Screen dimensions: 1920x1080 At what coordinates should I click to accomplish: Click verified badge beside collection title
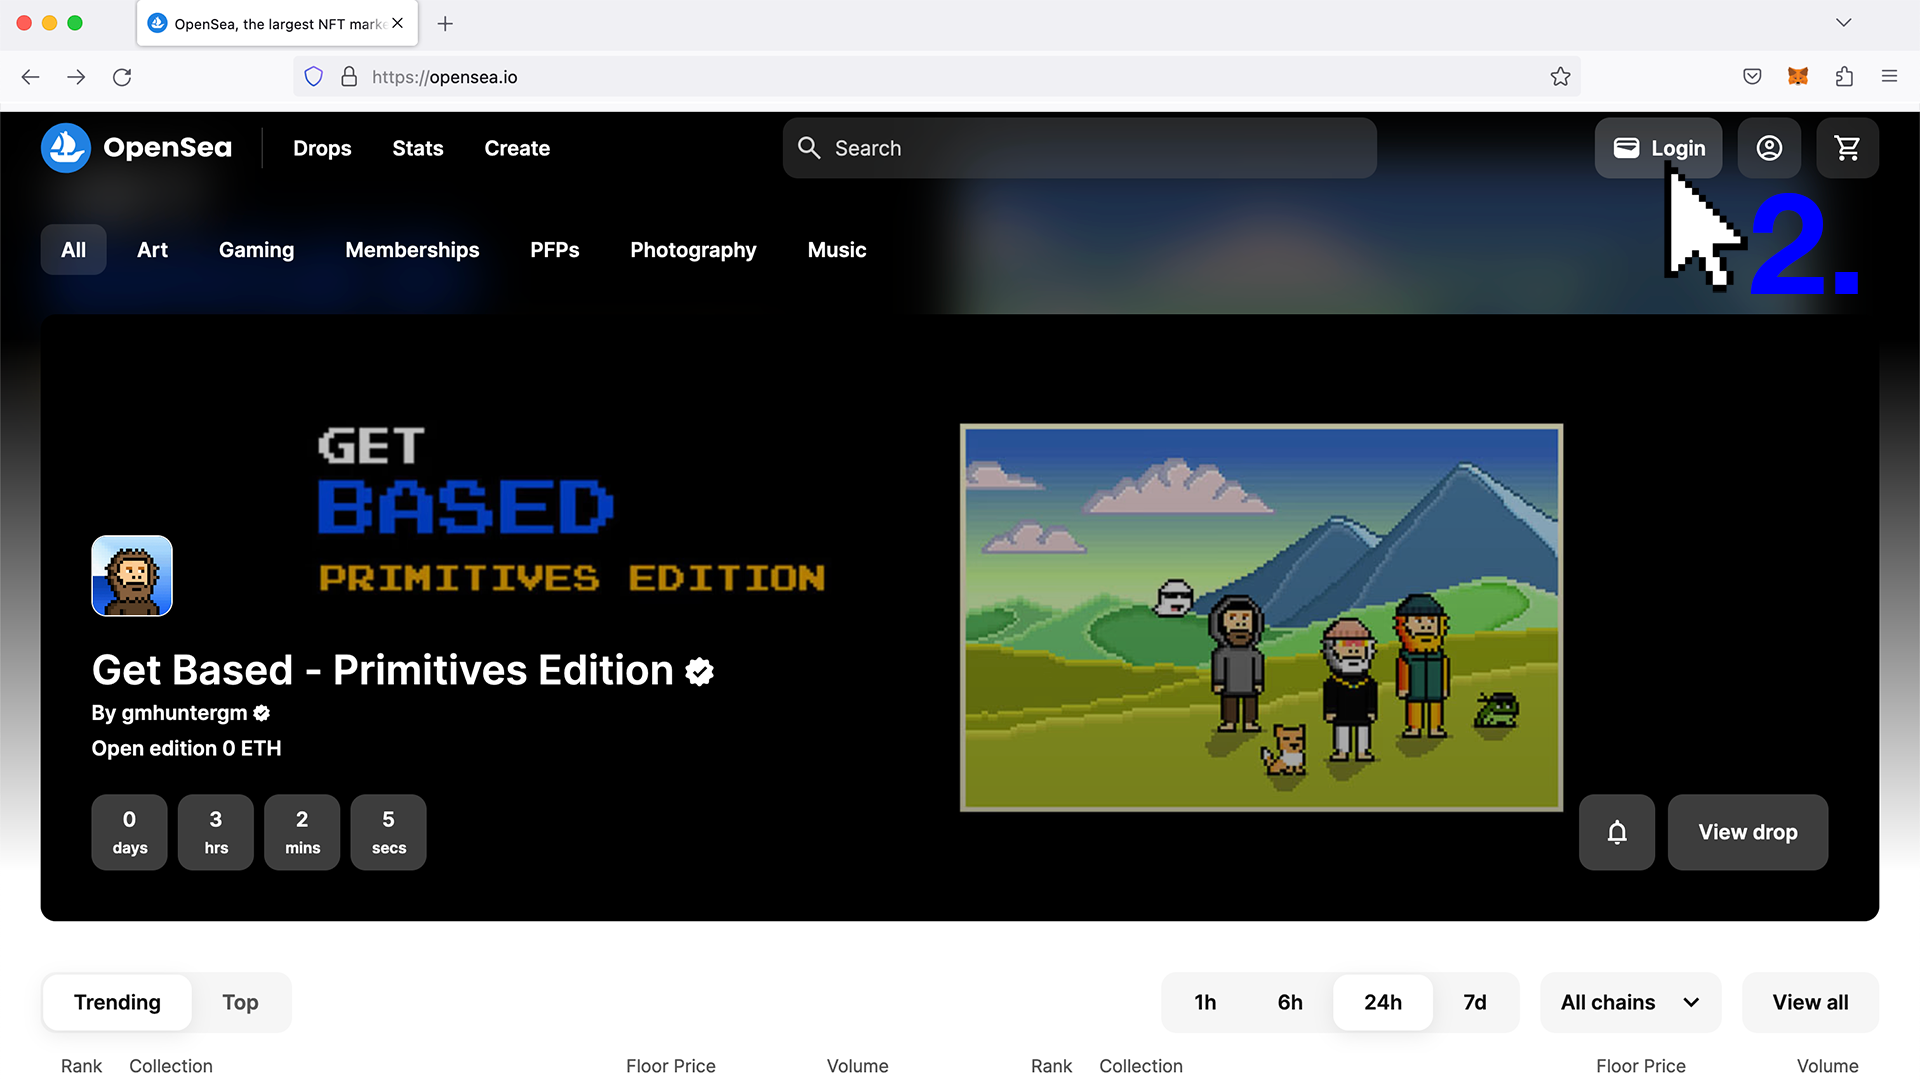tap(700, 672)
